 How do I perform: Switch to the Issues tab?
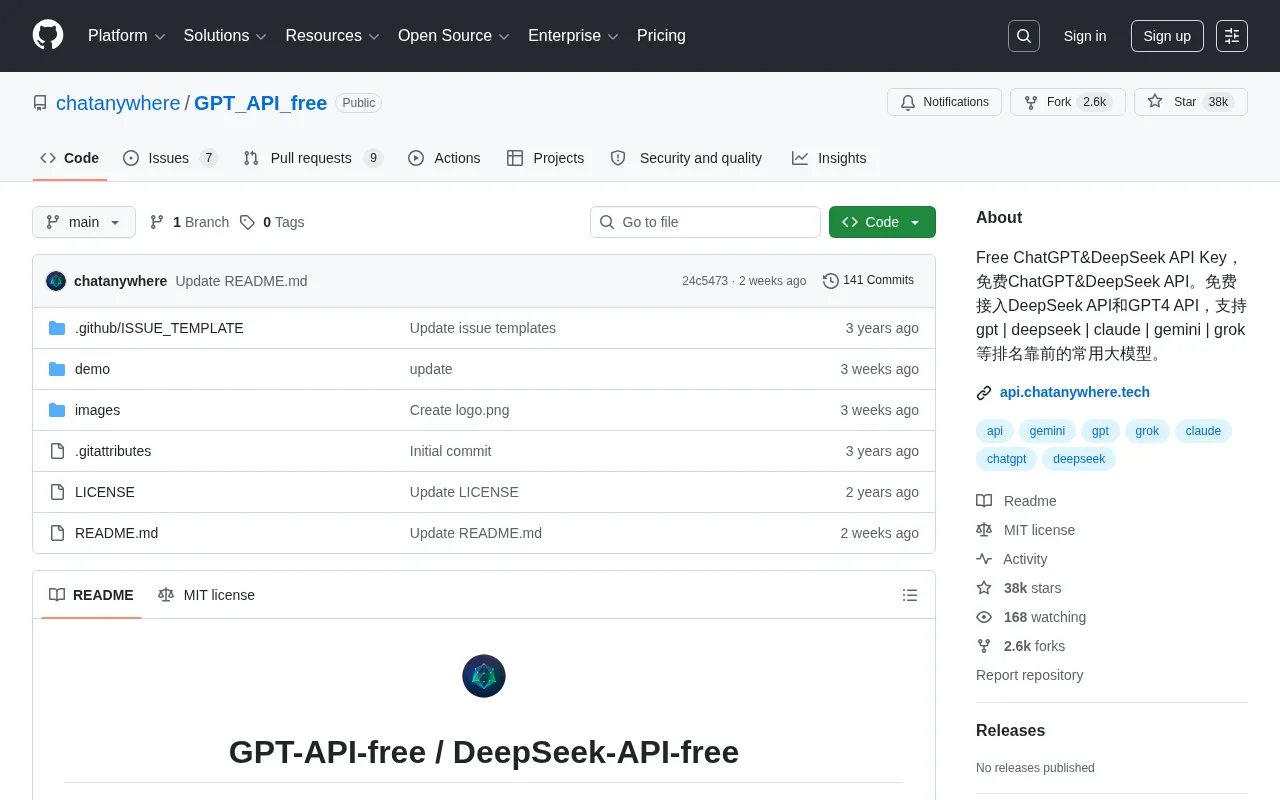[170, 158]
